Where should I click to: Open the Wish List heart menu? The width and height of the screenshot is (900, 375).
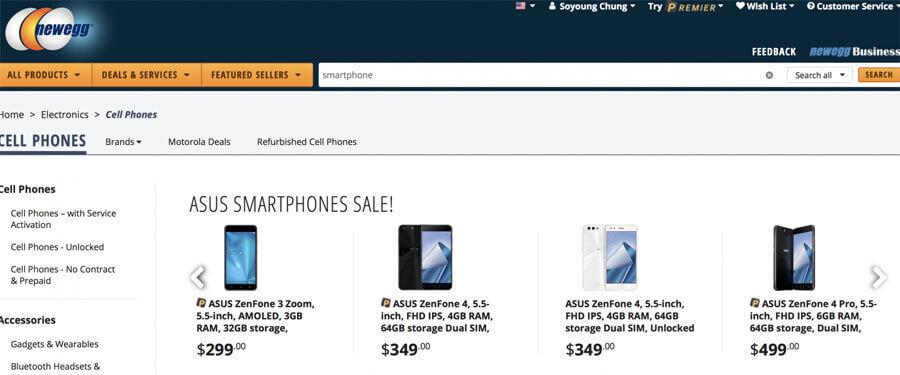coord(765,6)
